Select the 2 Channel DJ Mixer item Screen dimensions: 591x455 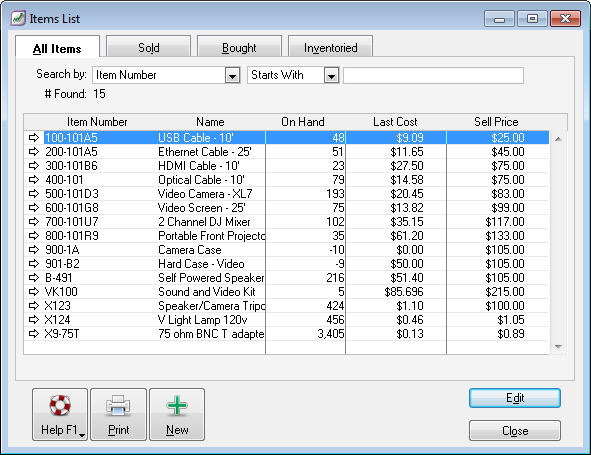pyautogui.click(x=204, y=221)
